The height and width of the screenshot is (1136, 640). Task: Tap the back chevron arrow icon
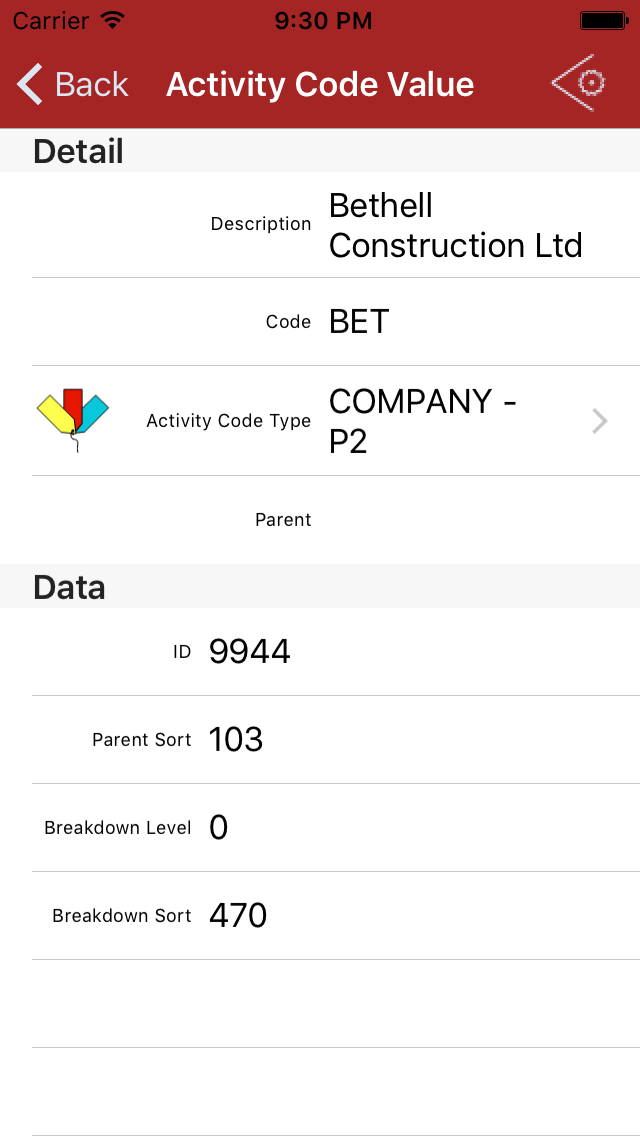[30, 85]
